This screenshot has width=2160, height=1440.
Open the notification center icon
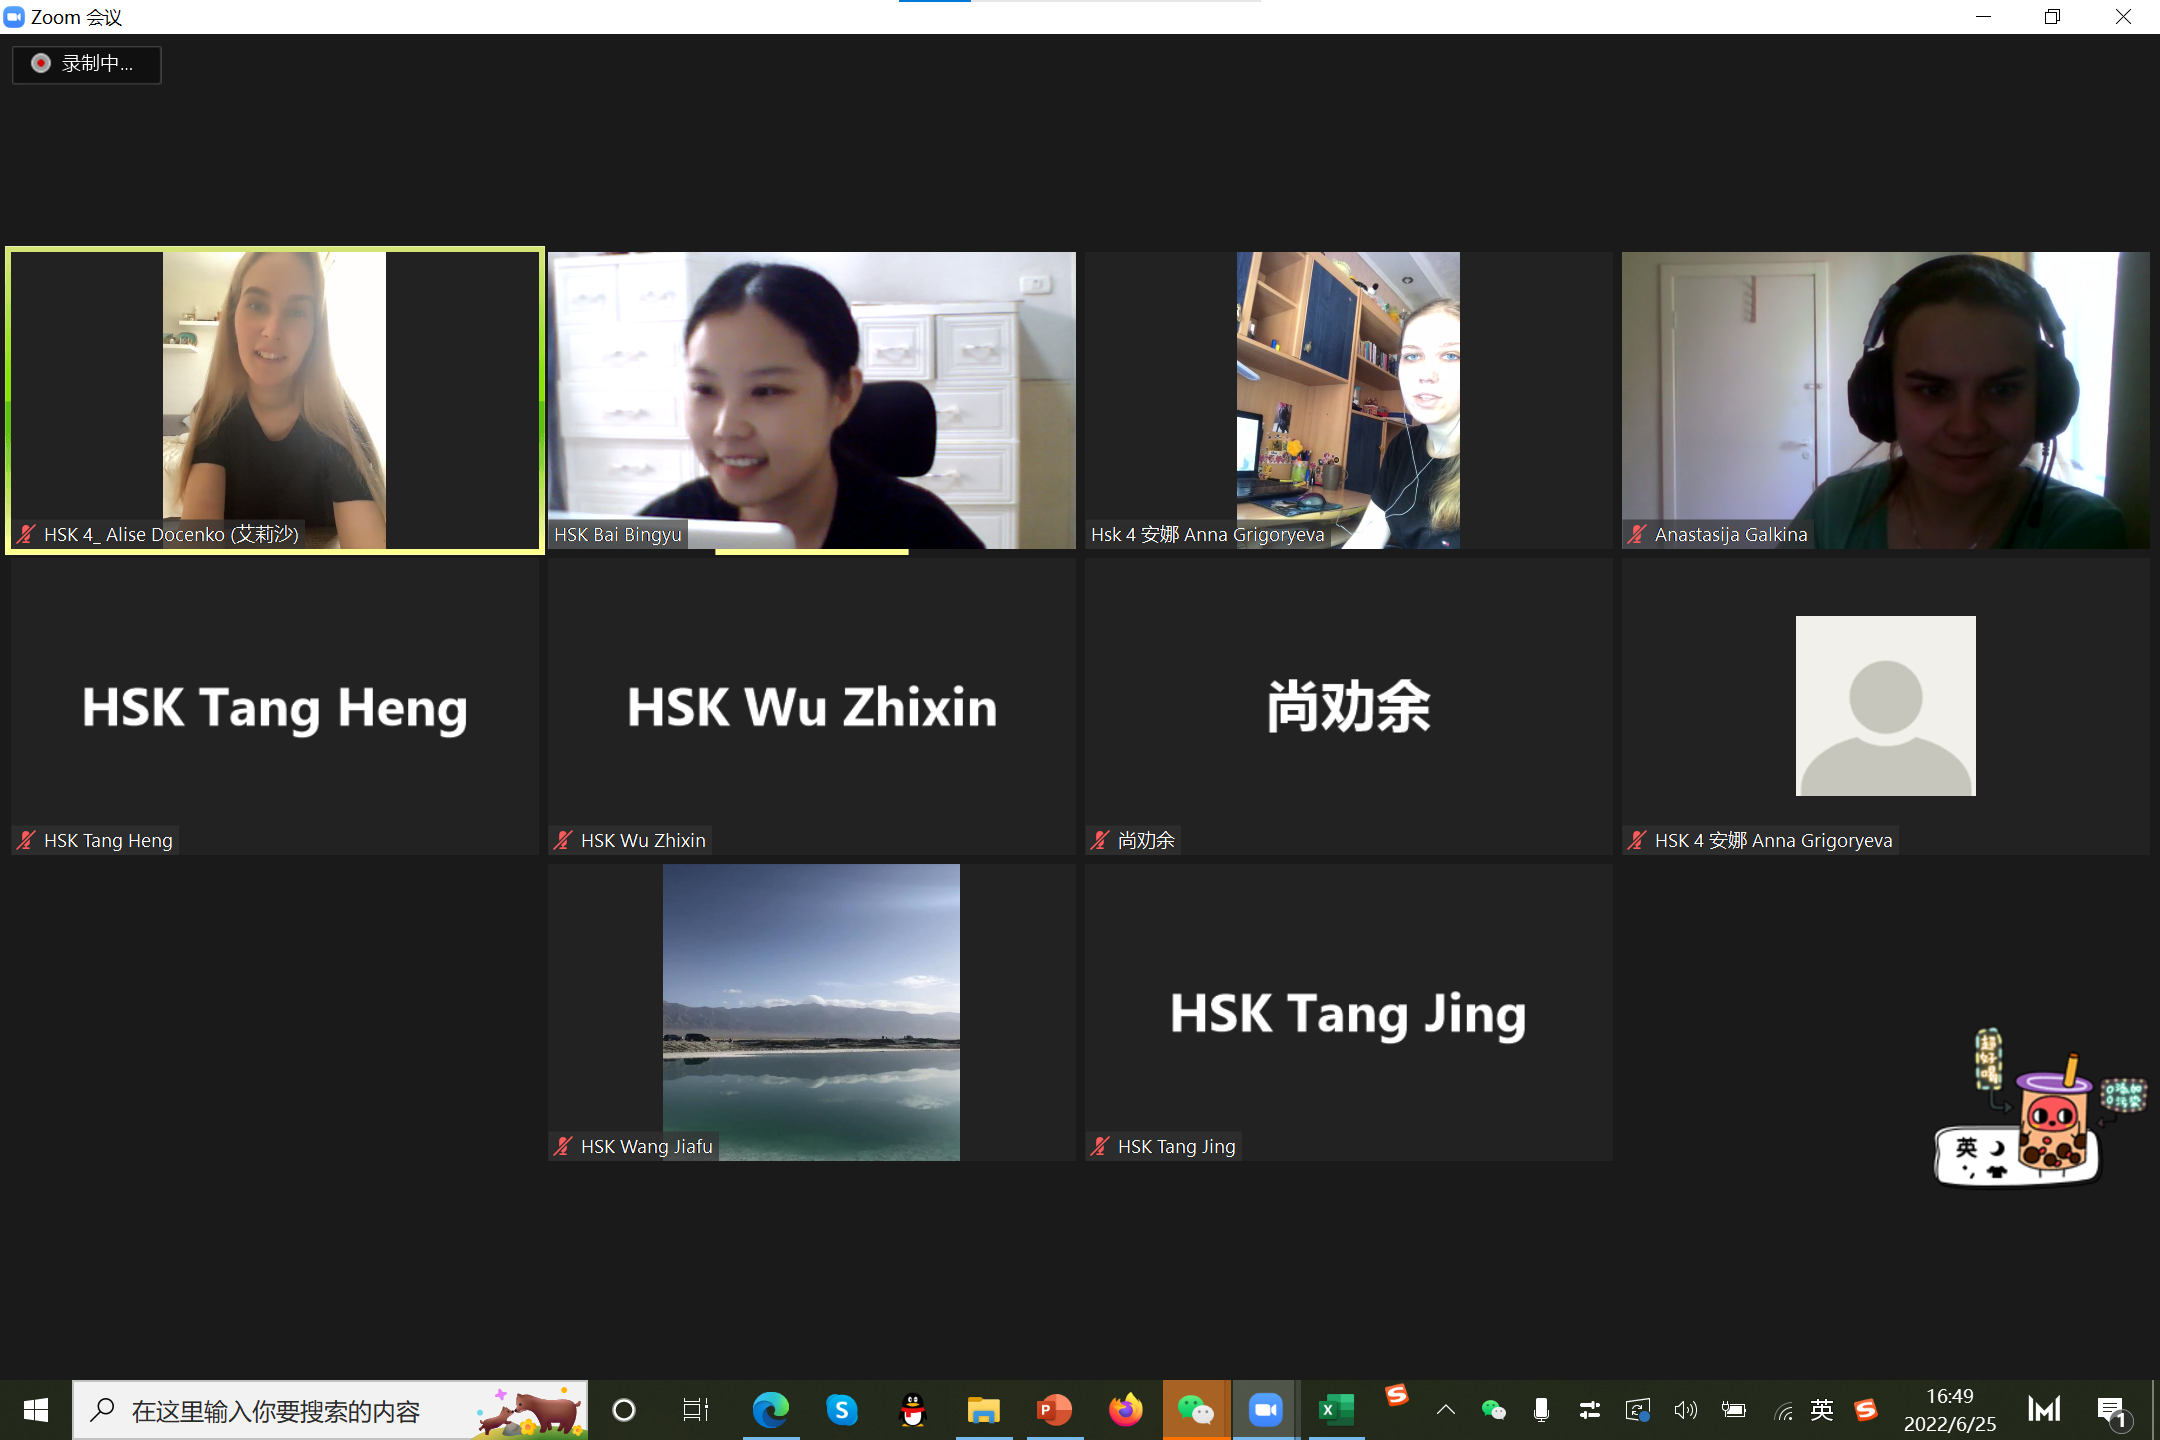[2112, 1411]
